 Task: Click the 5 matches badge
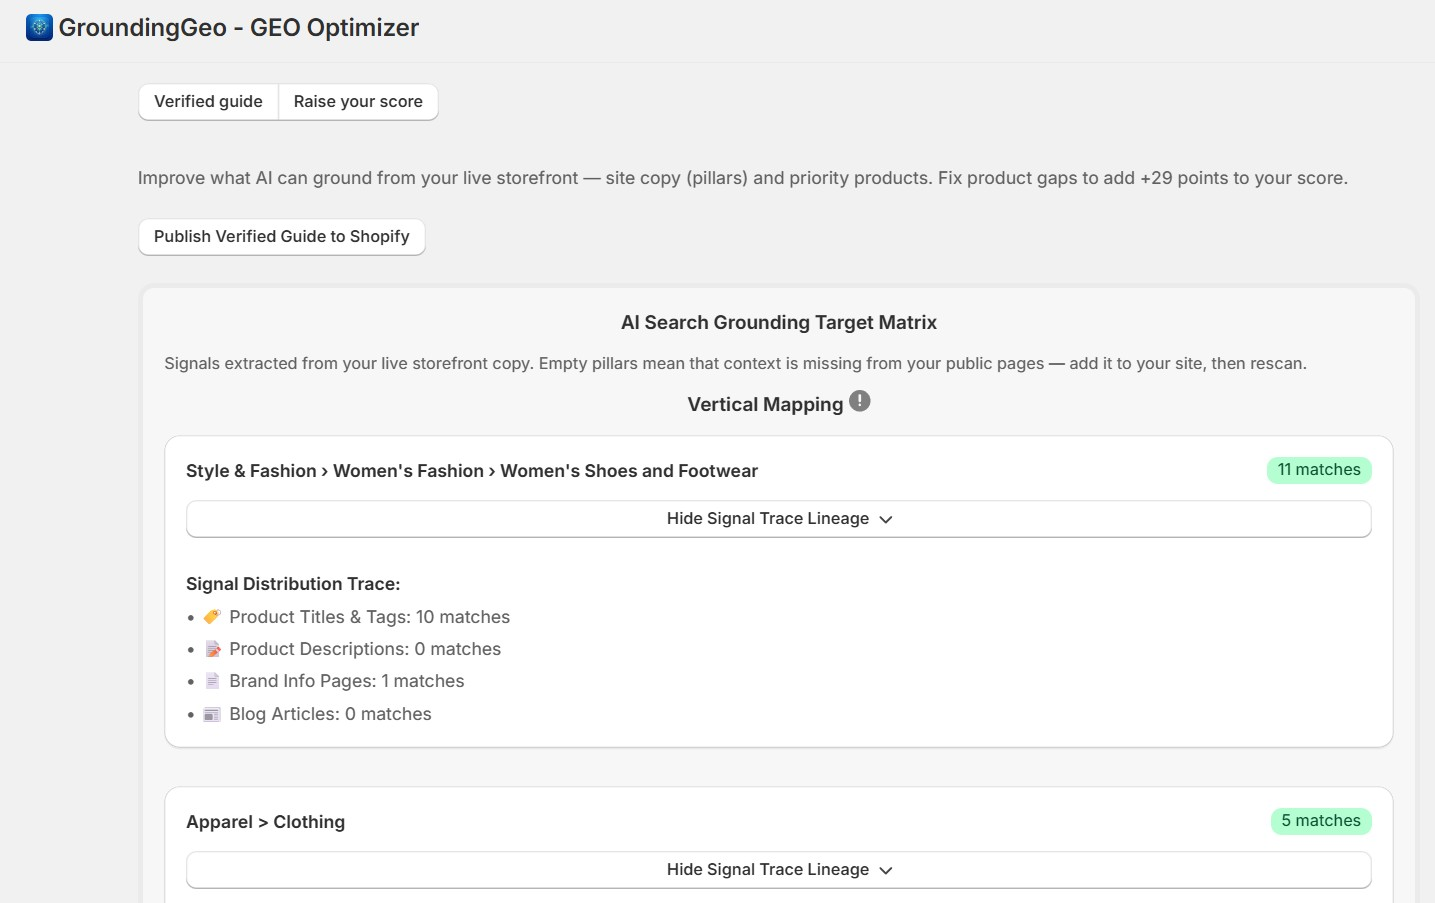[1321, 821]
